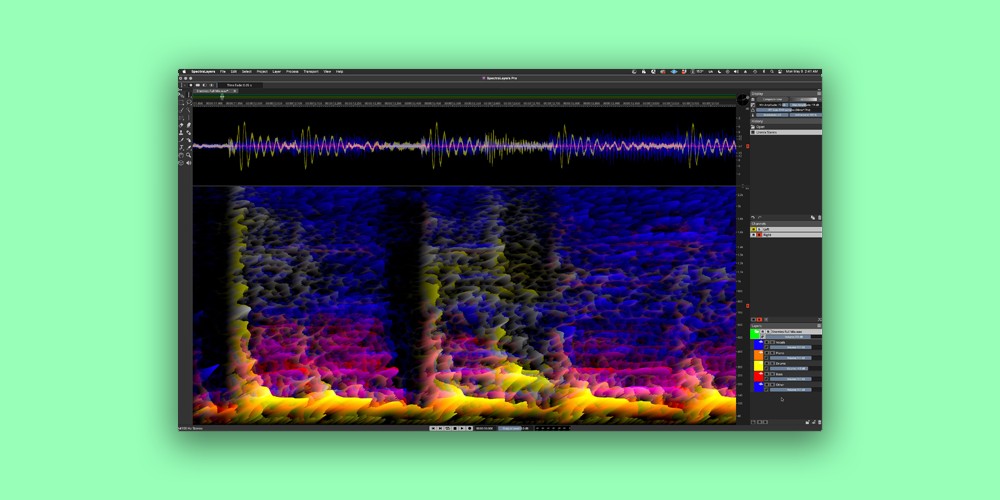Select the Hand pan tool in toolbox
The image size is (1000, 500).
181,155
